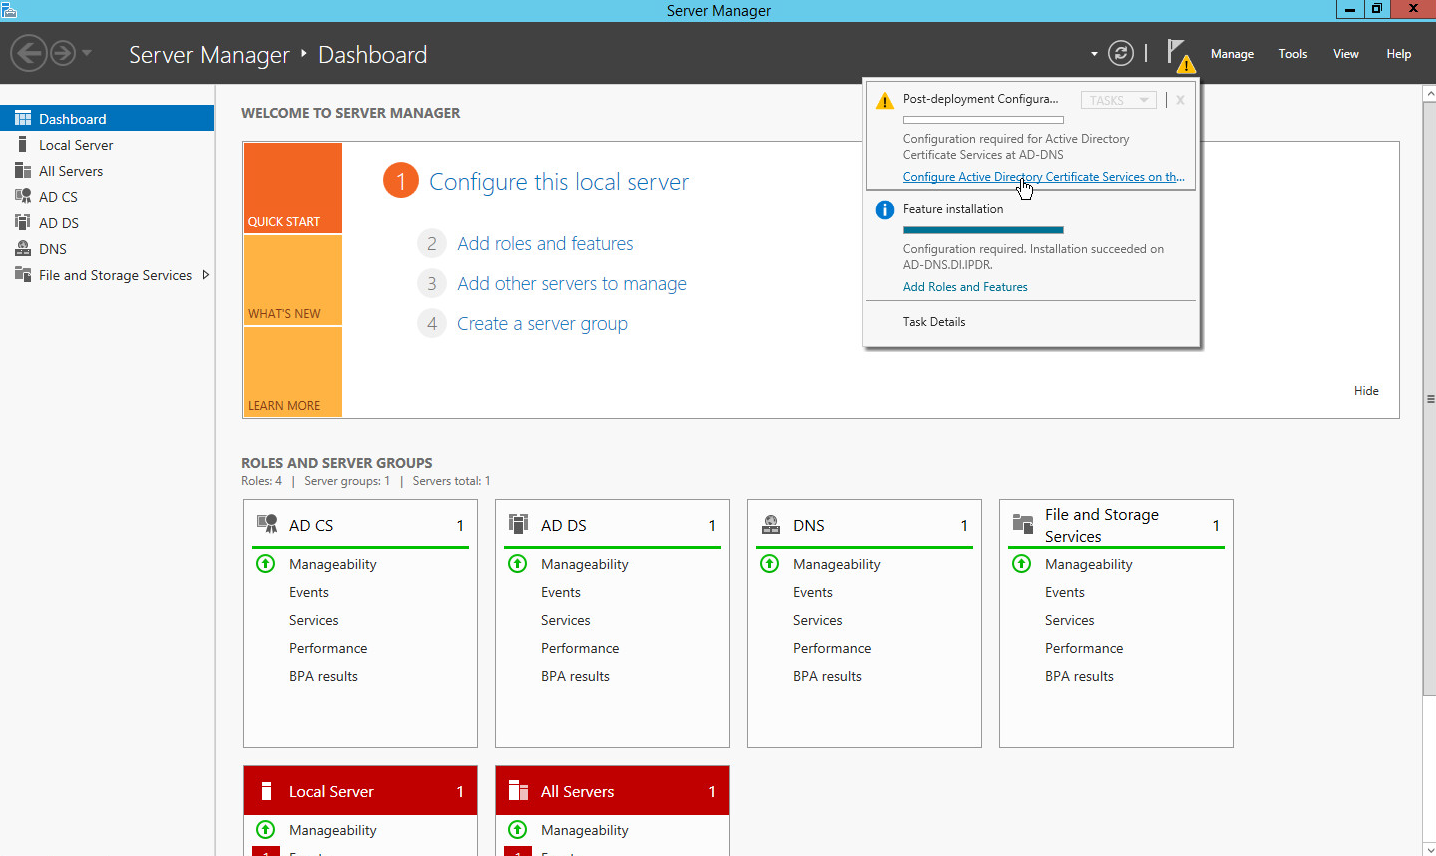Open the Manage menu
The width and height of the screenshot is (1436, 856).
(x=1232, y=54)
